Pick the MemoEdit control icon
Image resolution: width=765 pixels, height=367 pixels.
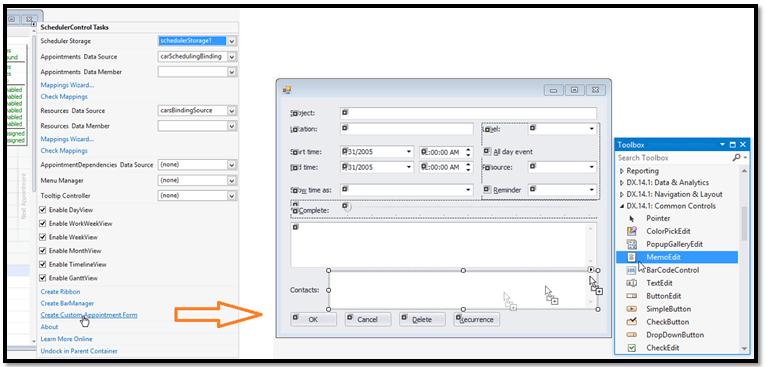point(631,257)
